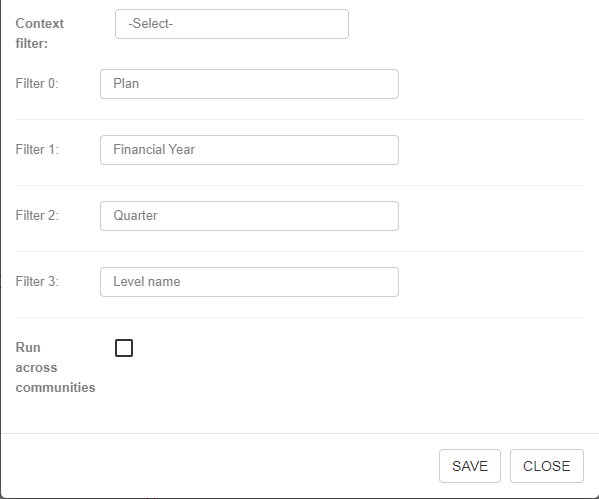Screen dimensions: 599x499
Task: Activate the Filter 2 Quarter field
Action: coord(249,216)
